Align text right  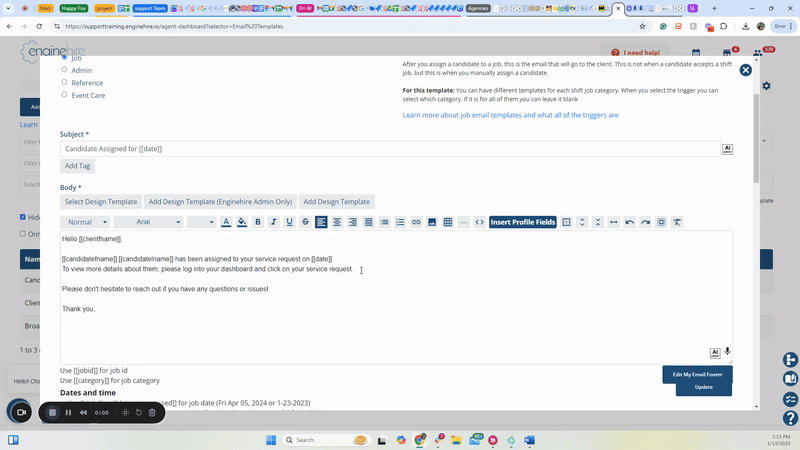pos(353,222)
